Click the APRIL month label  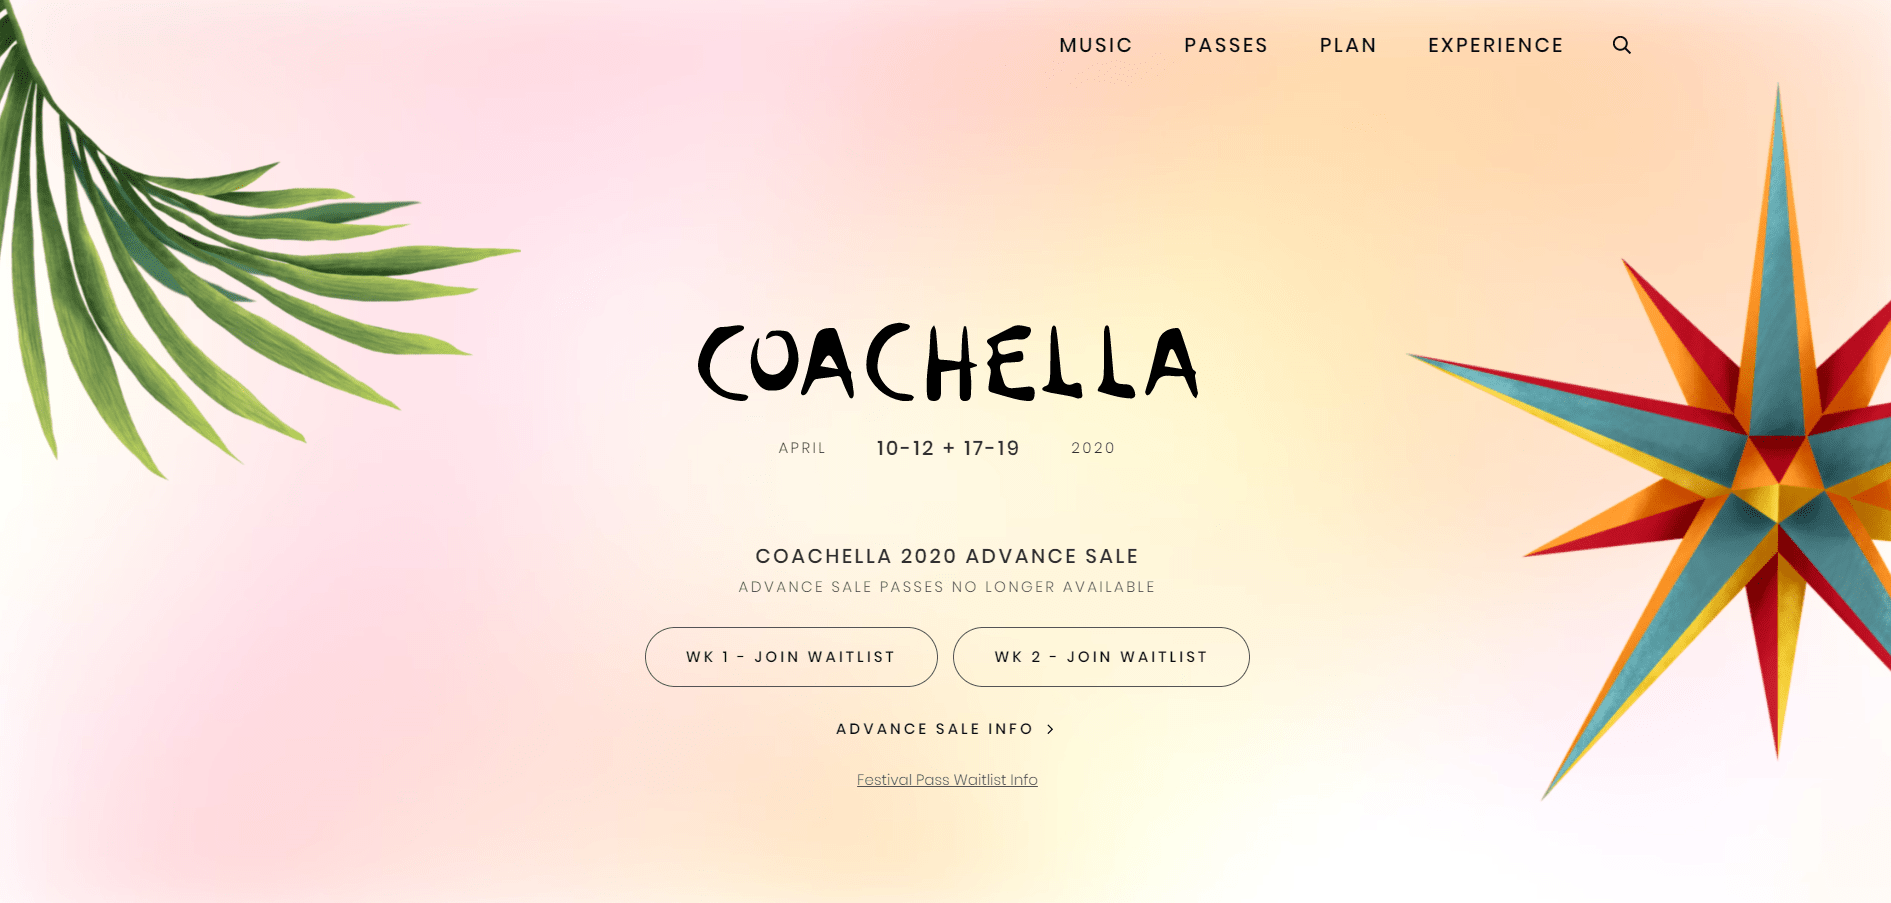(801, 448)
